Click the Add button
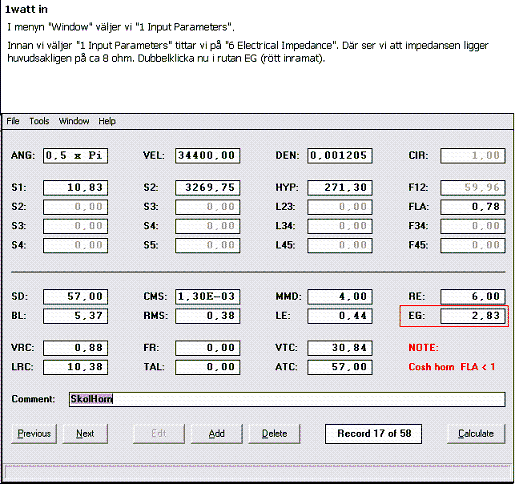 (217, 434)
